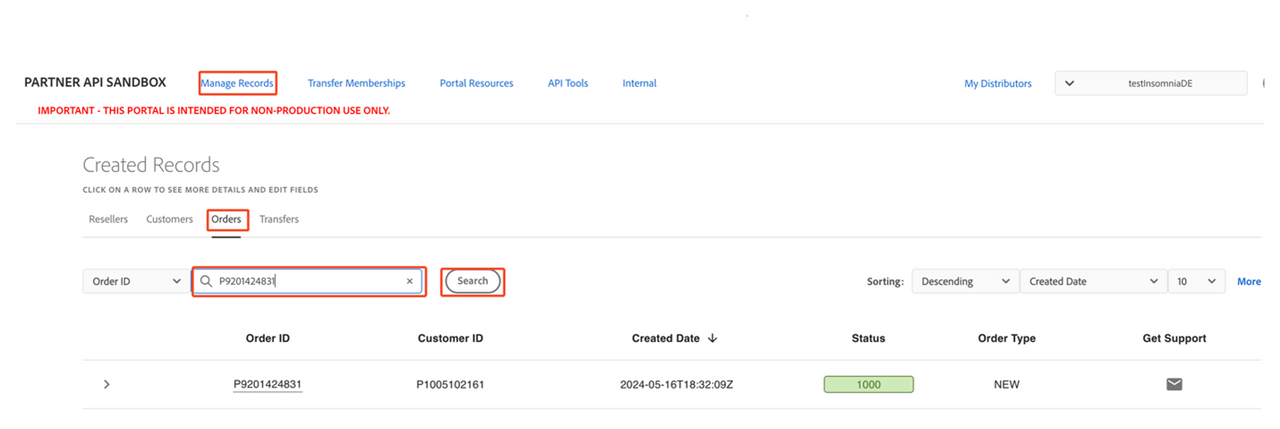
Task: Clear search field with X icon
Action: click(x=409, y=282)
